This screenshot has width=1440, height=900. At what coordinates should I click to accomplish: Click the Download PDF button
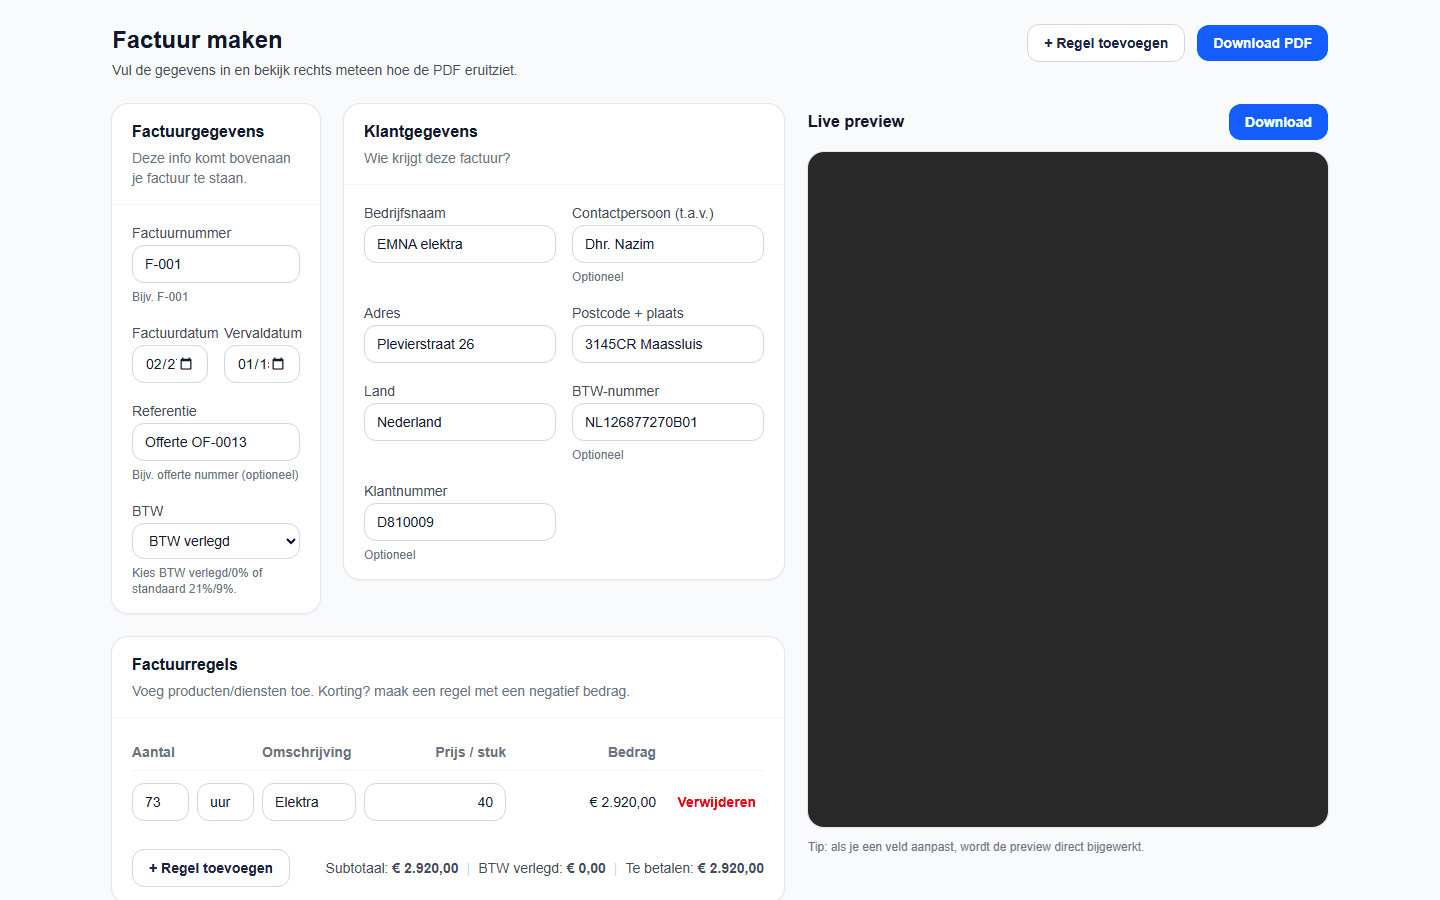pyautogui.click(x=1262, y=43)
